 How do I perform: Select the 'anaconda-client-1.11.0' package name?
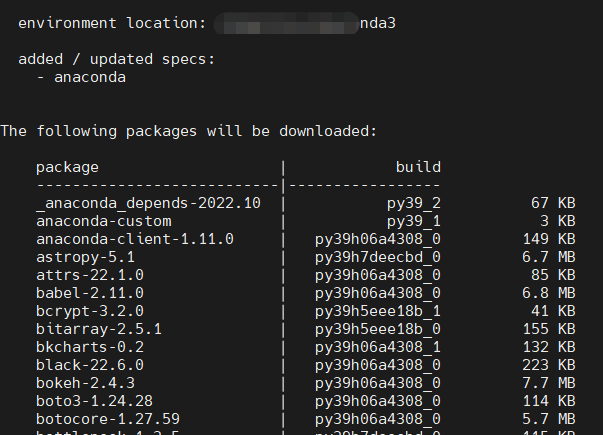click(135, 240)
